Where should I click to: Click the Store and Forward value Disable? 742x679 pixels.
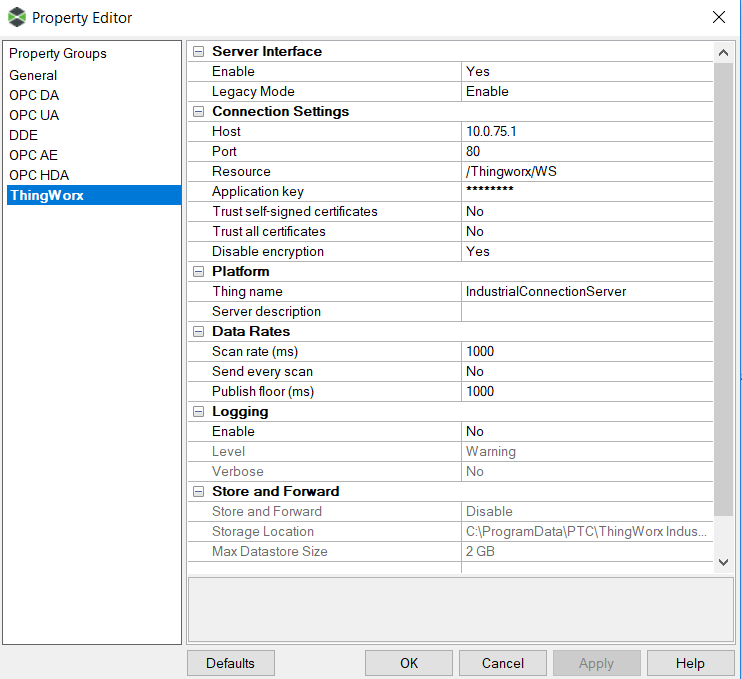click(587, 511)
